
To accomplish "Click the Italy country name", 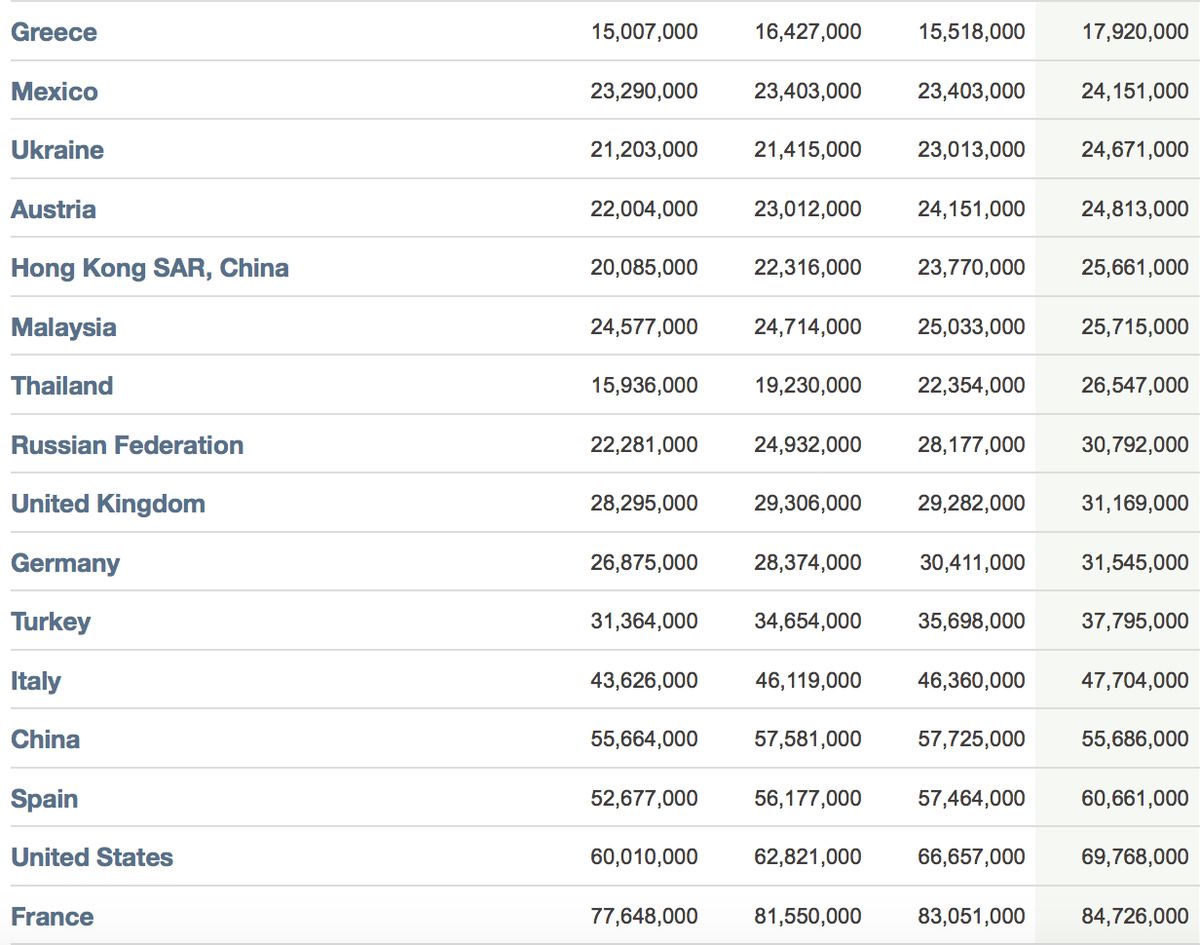I will pos(36,681).
